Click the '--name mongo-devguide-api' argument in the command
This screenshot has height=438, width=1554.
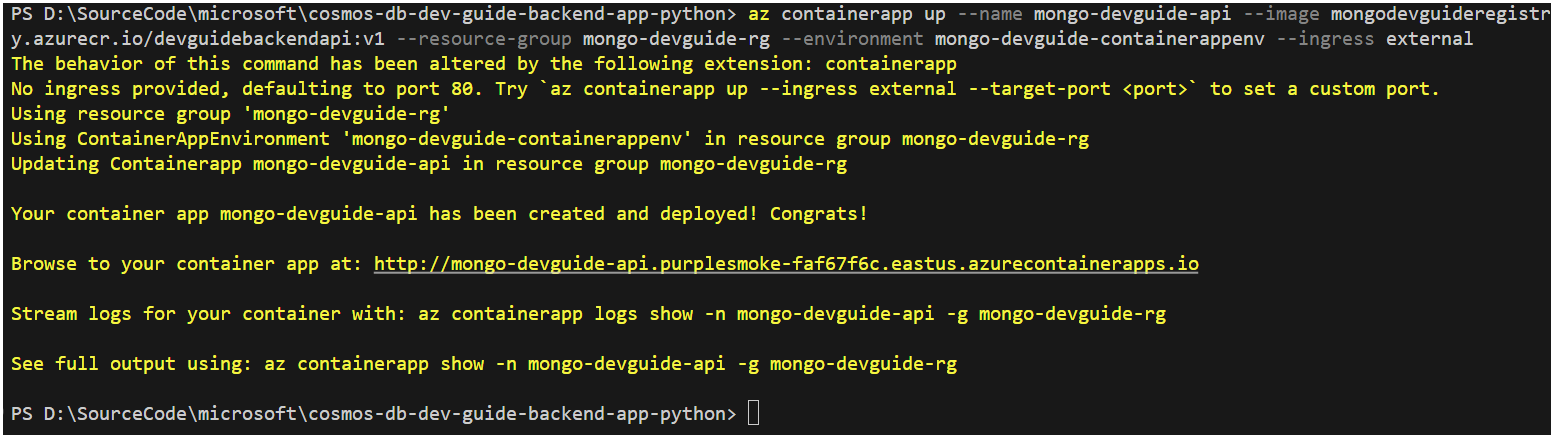point(1093,14)
